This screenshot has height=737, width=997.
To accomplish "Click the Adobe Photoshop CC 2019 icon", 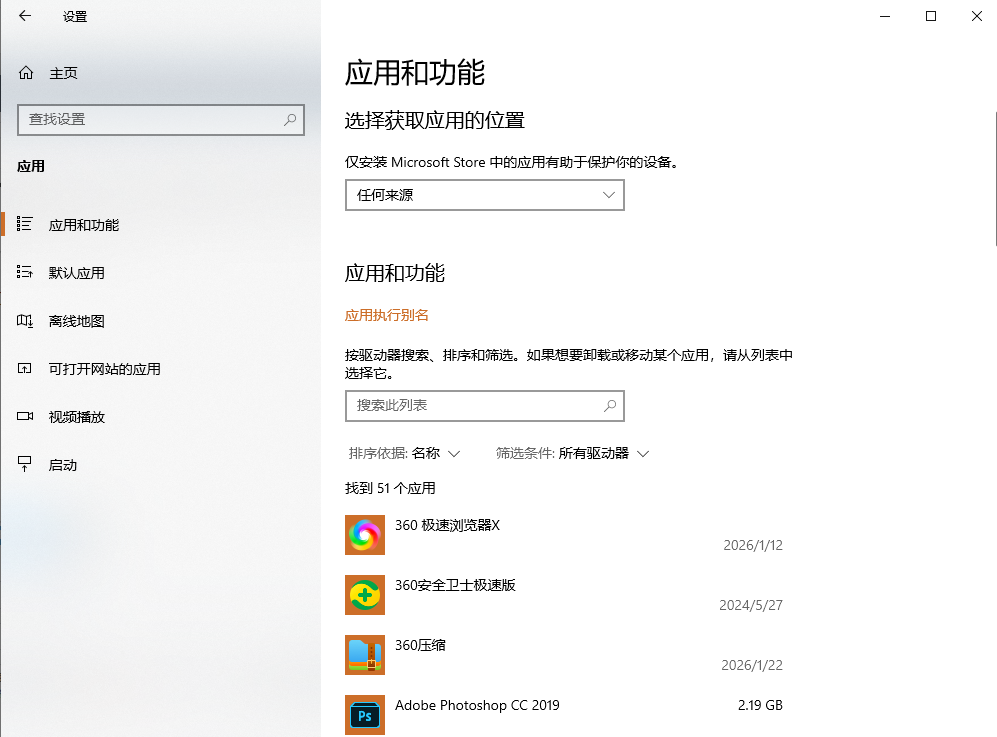I will coord(365,715).
